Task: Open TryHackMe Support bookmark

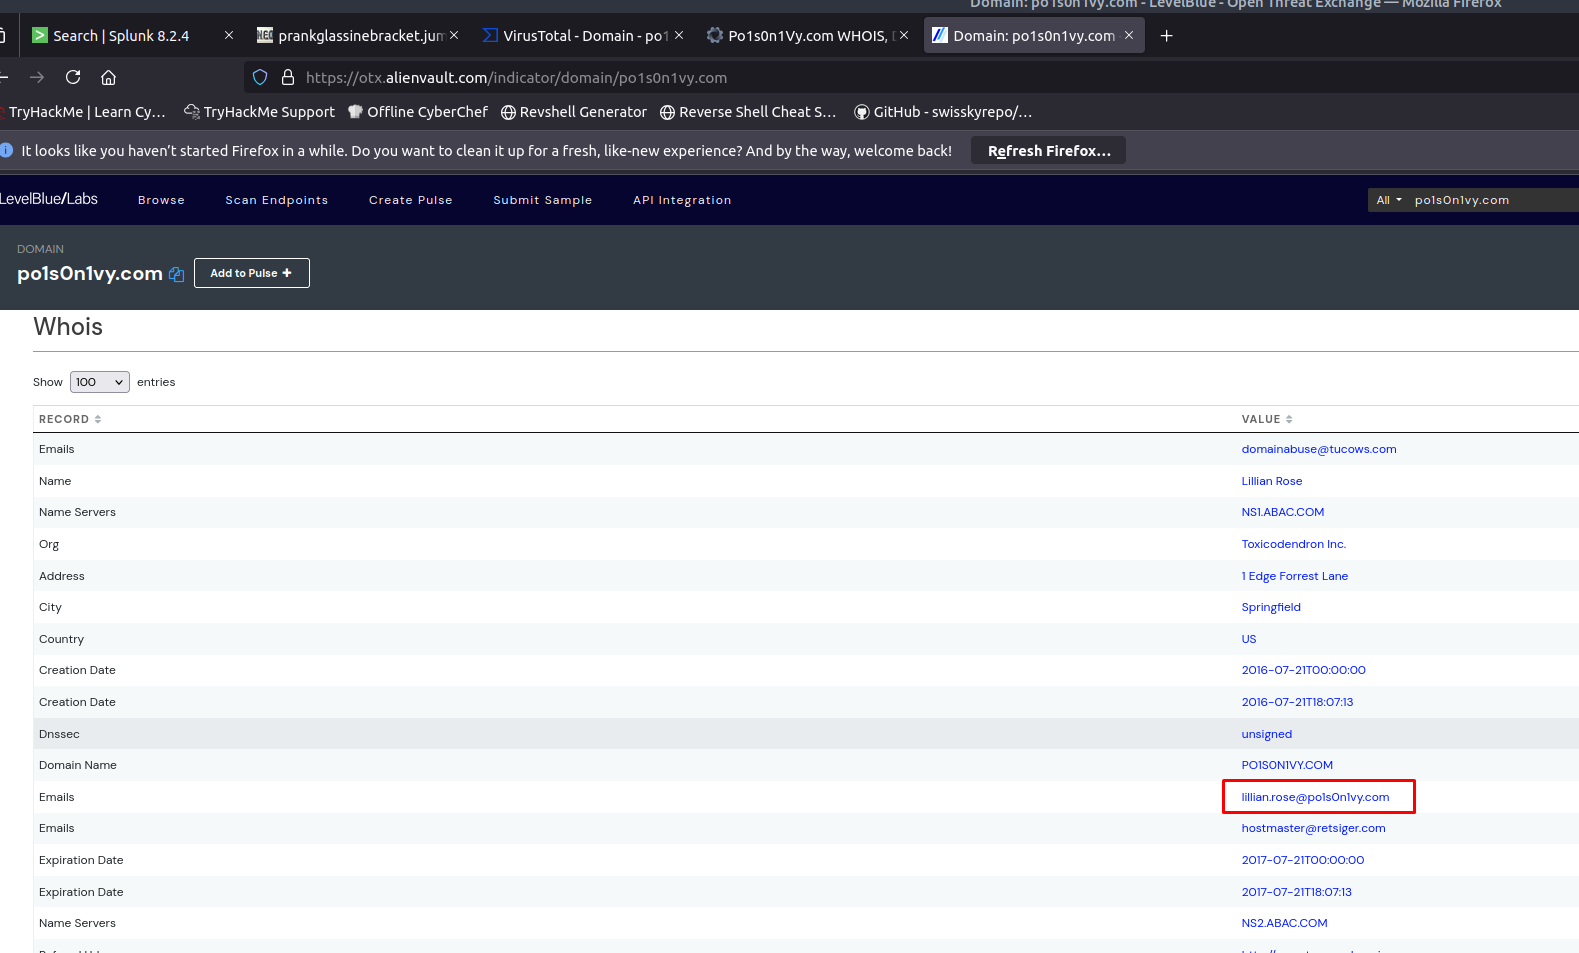Action: [260, 112]
